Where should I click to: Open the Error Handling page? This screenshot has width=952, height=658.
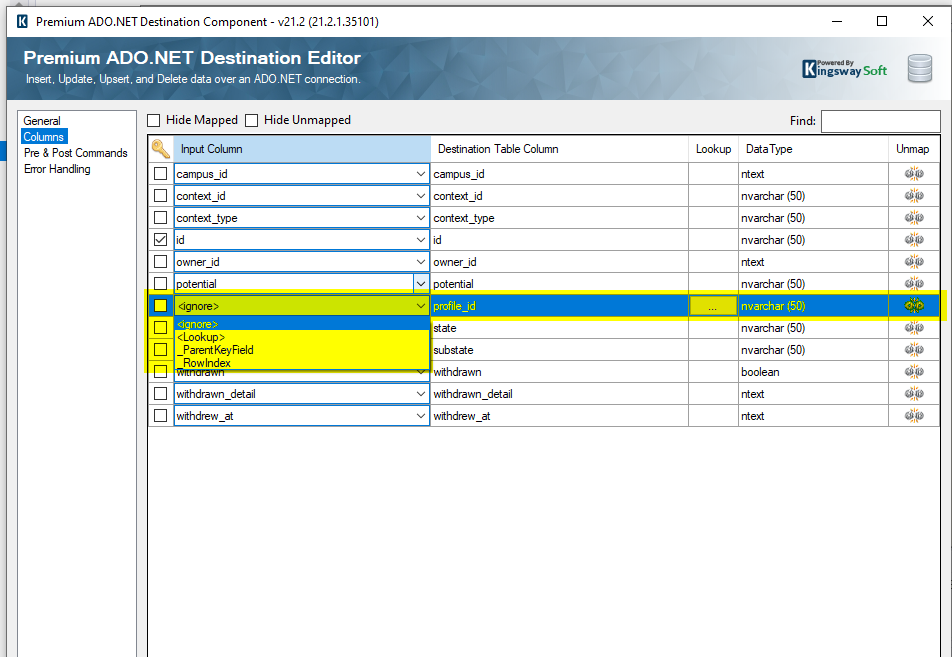tap(57, 169)
